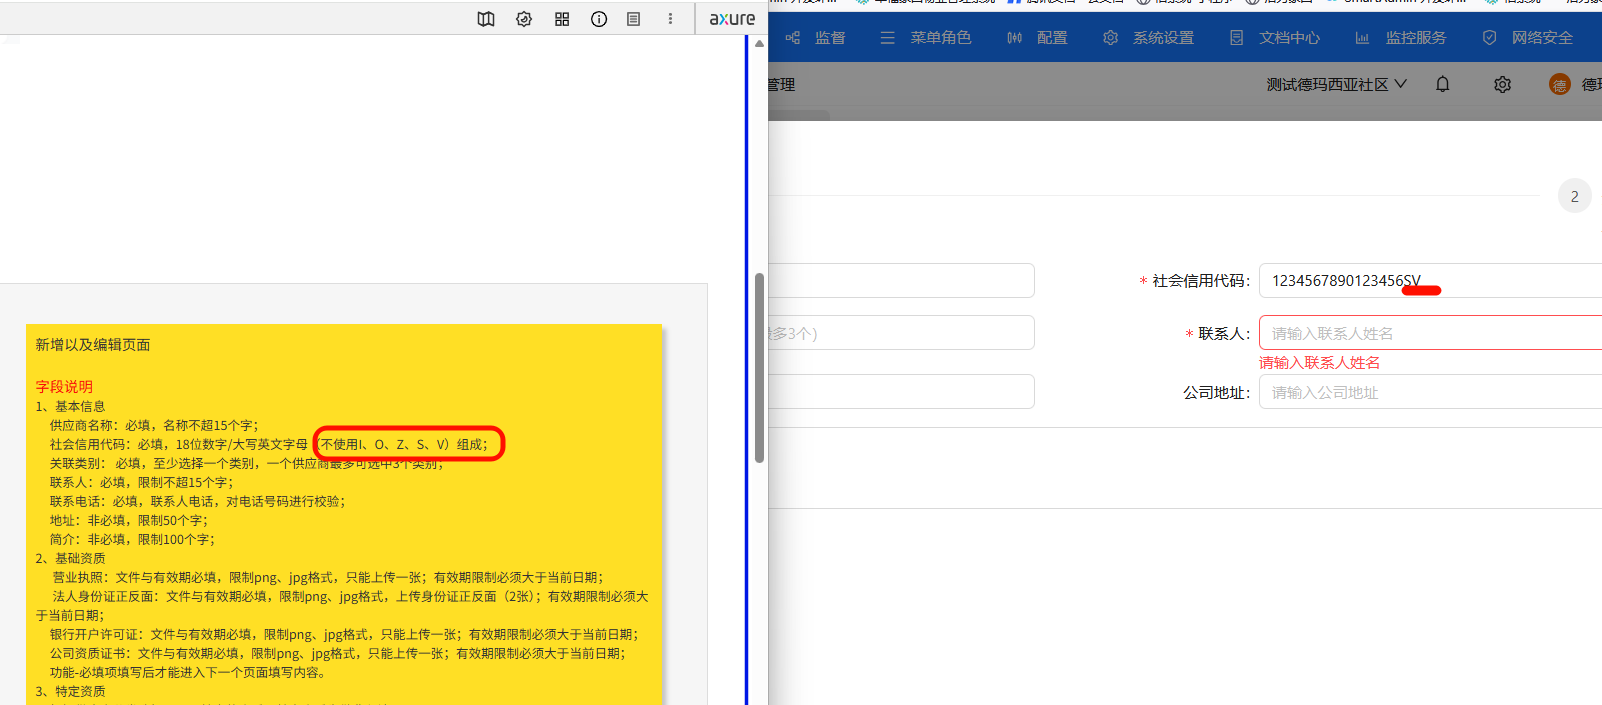The width and height of the screenshot is (1602, 705).
Task: Click the 银行开户许可证 requirement line
Action: 344,634
